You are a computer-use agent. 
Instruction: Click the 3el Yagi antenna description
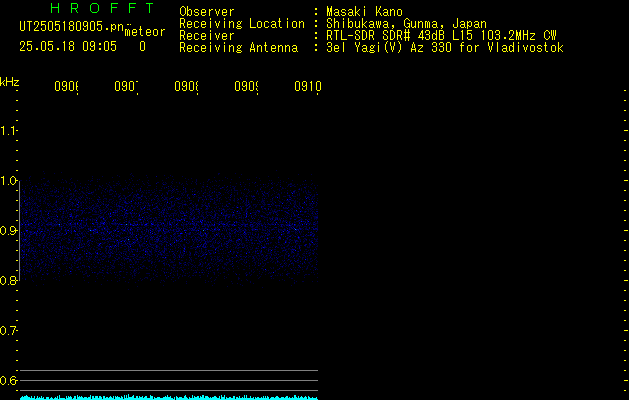coord(445,48)
